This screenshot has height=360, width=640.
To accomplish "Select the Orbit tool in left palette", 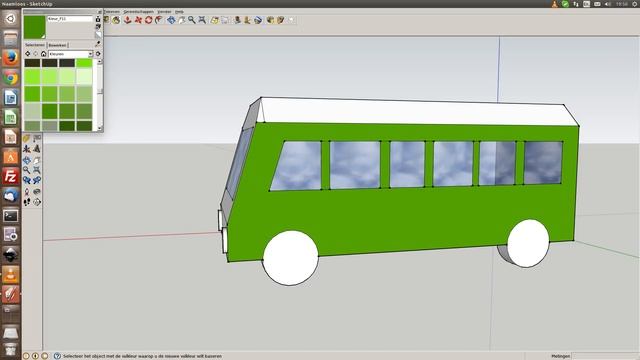I will tap(27, 160).
